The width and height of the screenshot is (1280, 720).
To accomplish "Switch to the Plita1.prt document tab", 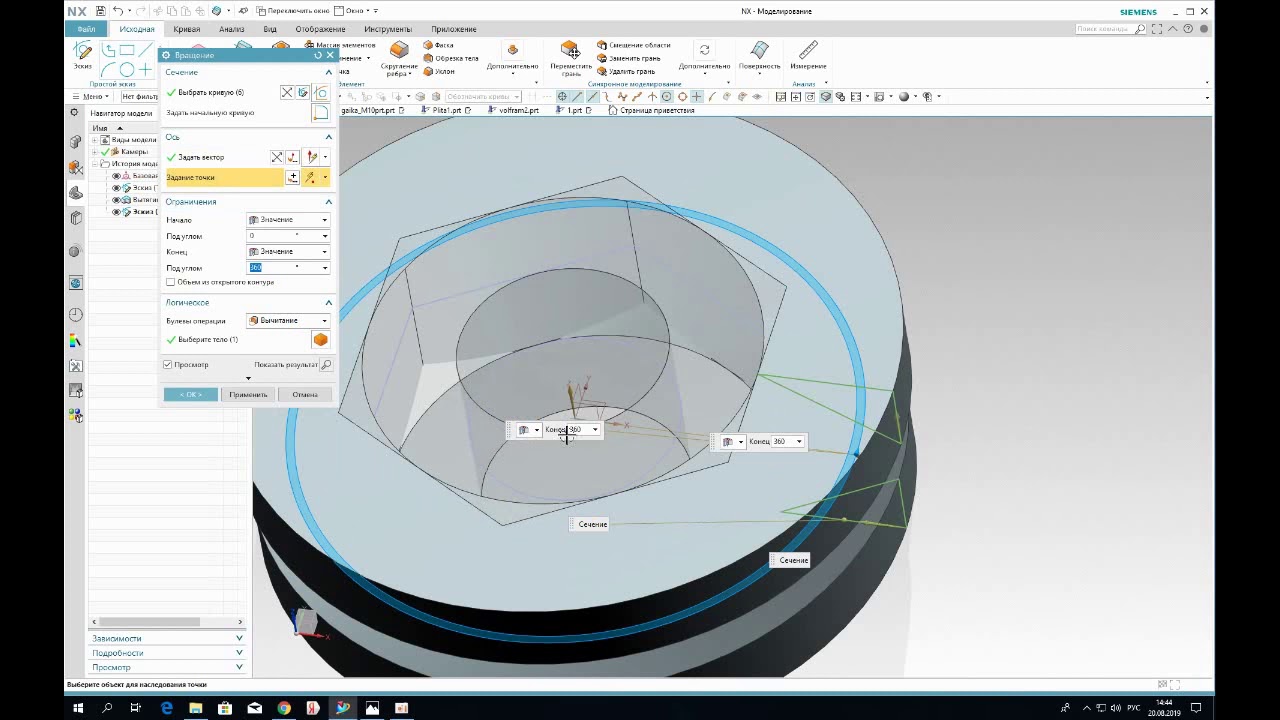I will [x=447, y=110].
